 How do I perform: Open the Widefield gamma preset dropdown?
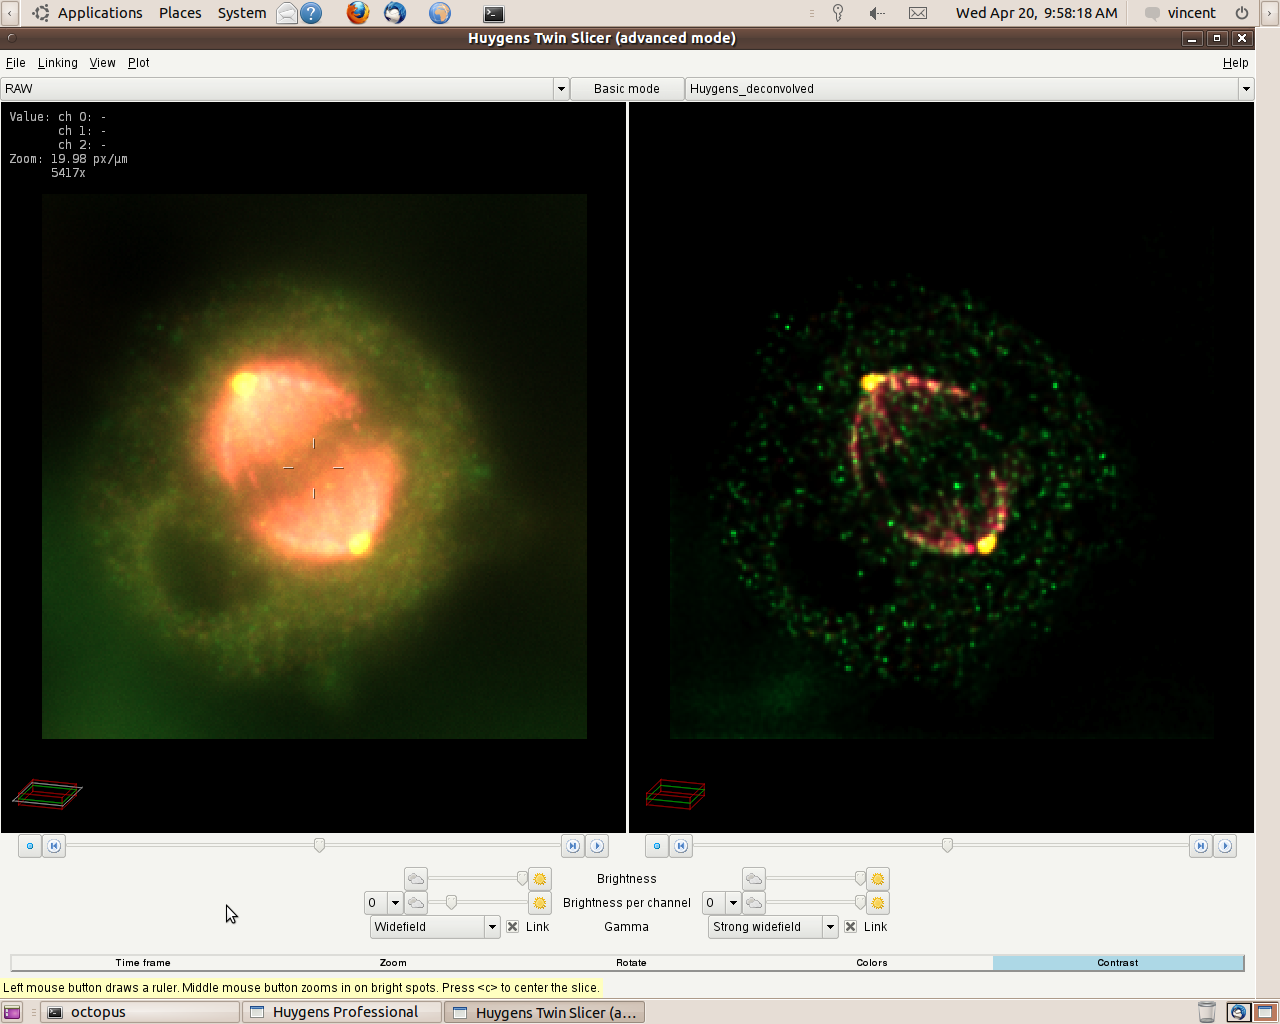[492, 927]
